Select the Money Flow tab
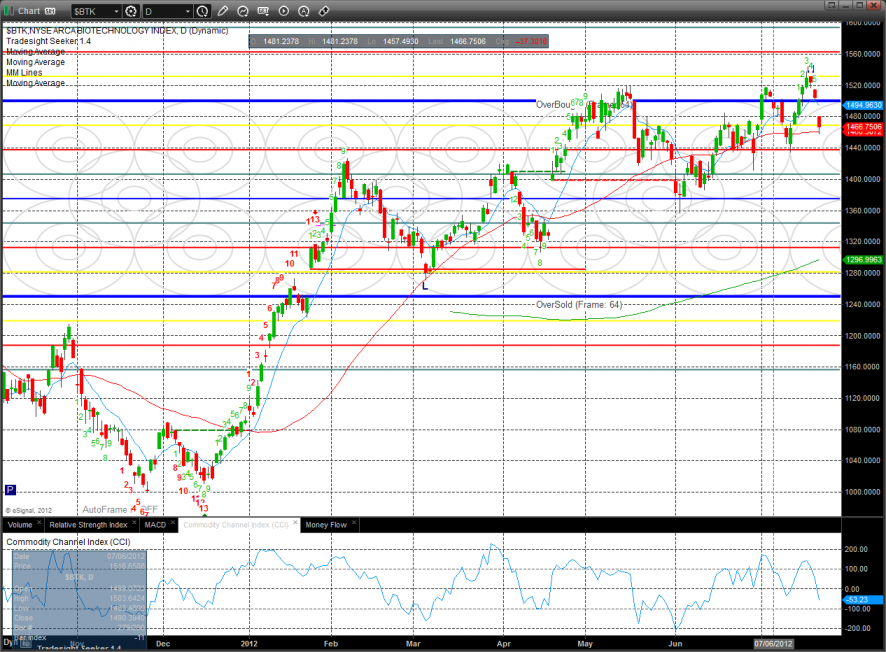Image resolution: width=886 pixels, height=652 pixels. 325,524
